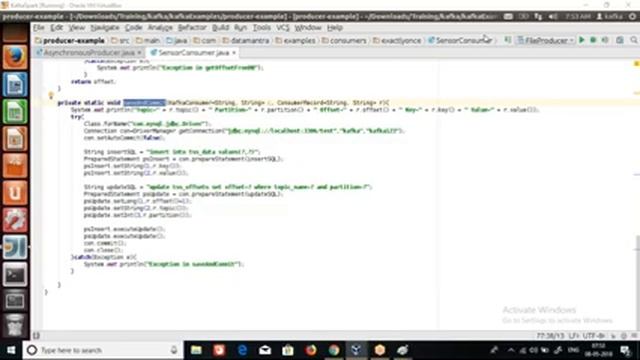Click the SensorConsumer breadcrumb class

tap(460, 40)
